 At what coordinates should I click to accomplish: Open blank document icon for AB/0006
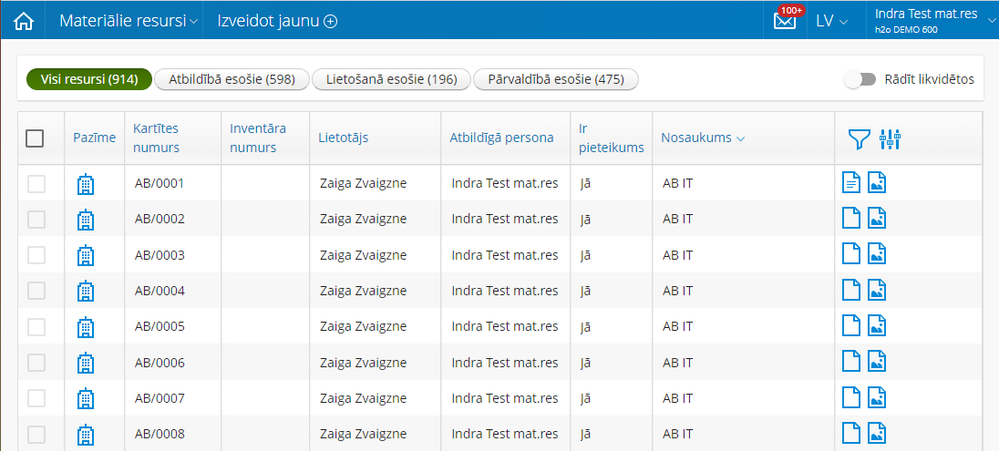click(x=851, y=362)
